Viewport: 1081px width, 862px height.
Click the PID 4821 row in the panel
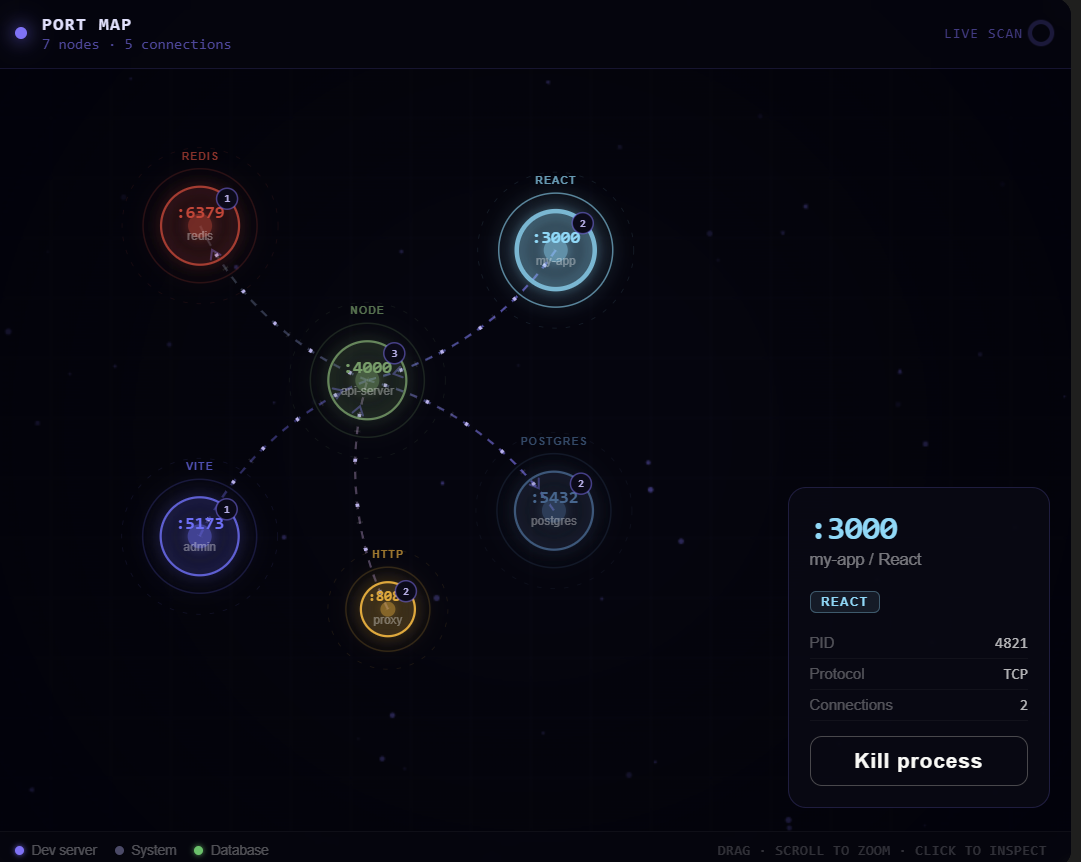[x=918, y=643]
